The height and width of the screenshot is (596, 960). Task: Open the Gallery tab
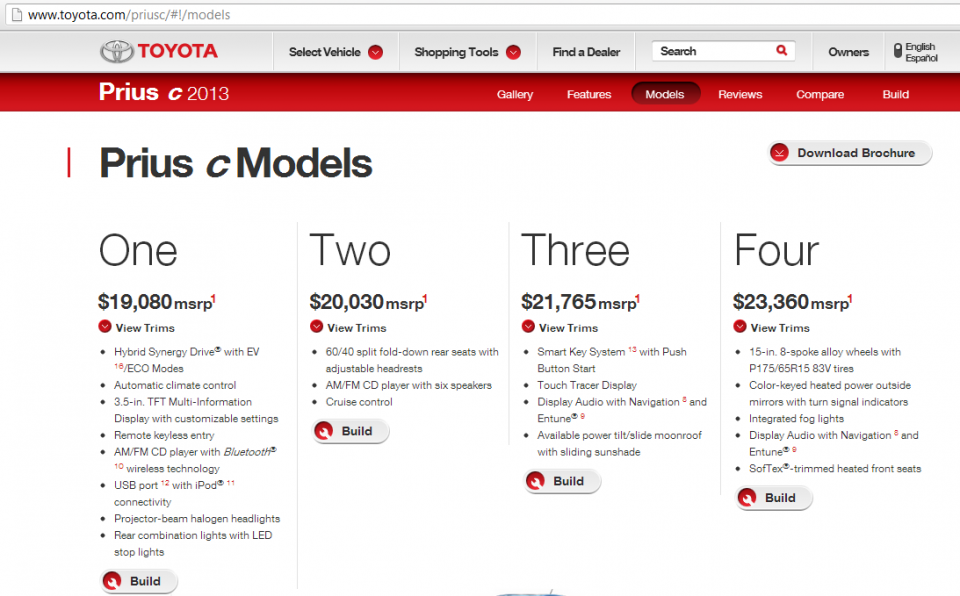click(x=515, y=94)
